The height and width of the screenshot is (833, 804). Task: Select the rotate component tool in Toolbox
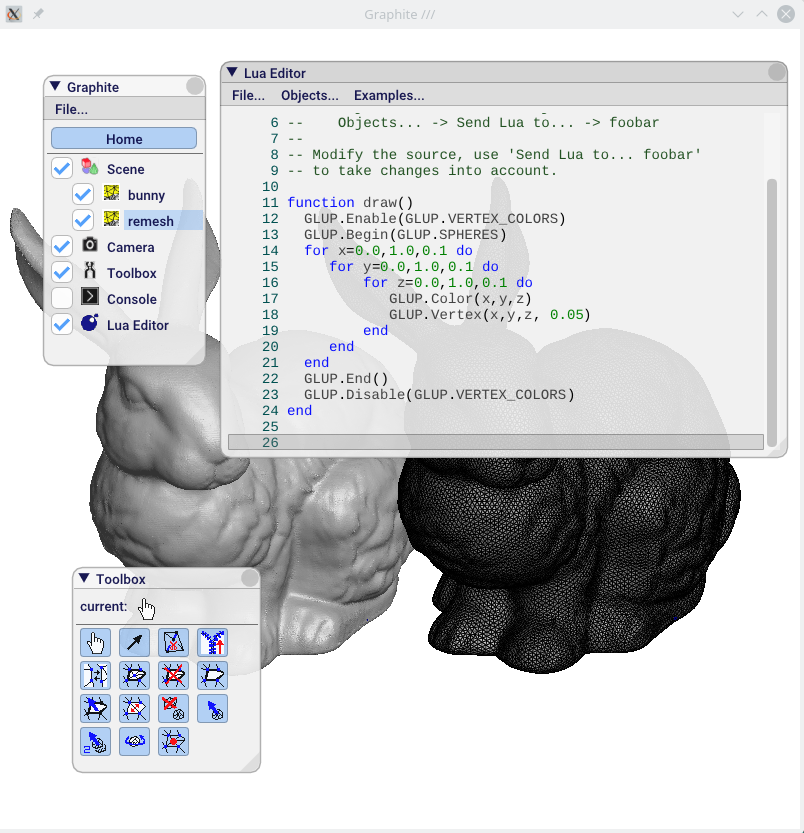134,742
